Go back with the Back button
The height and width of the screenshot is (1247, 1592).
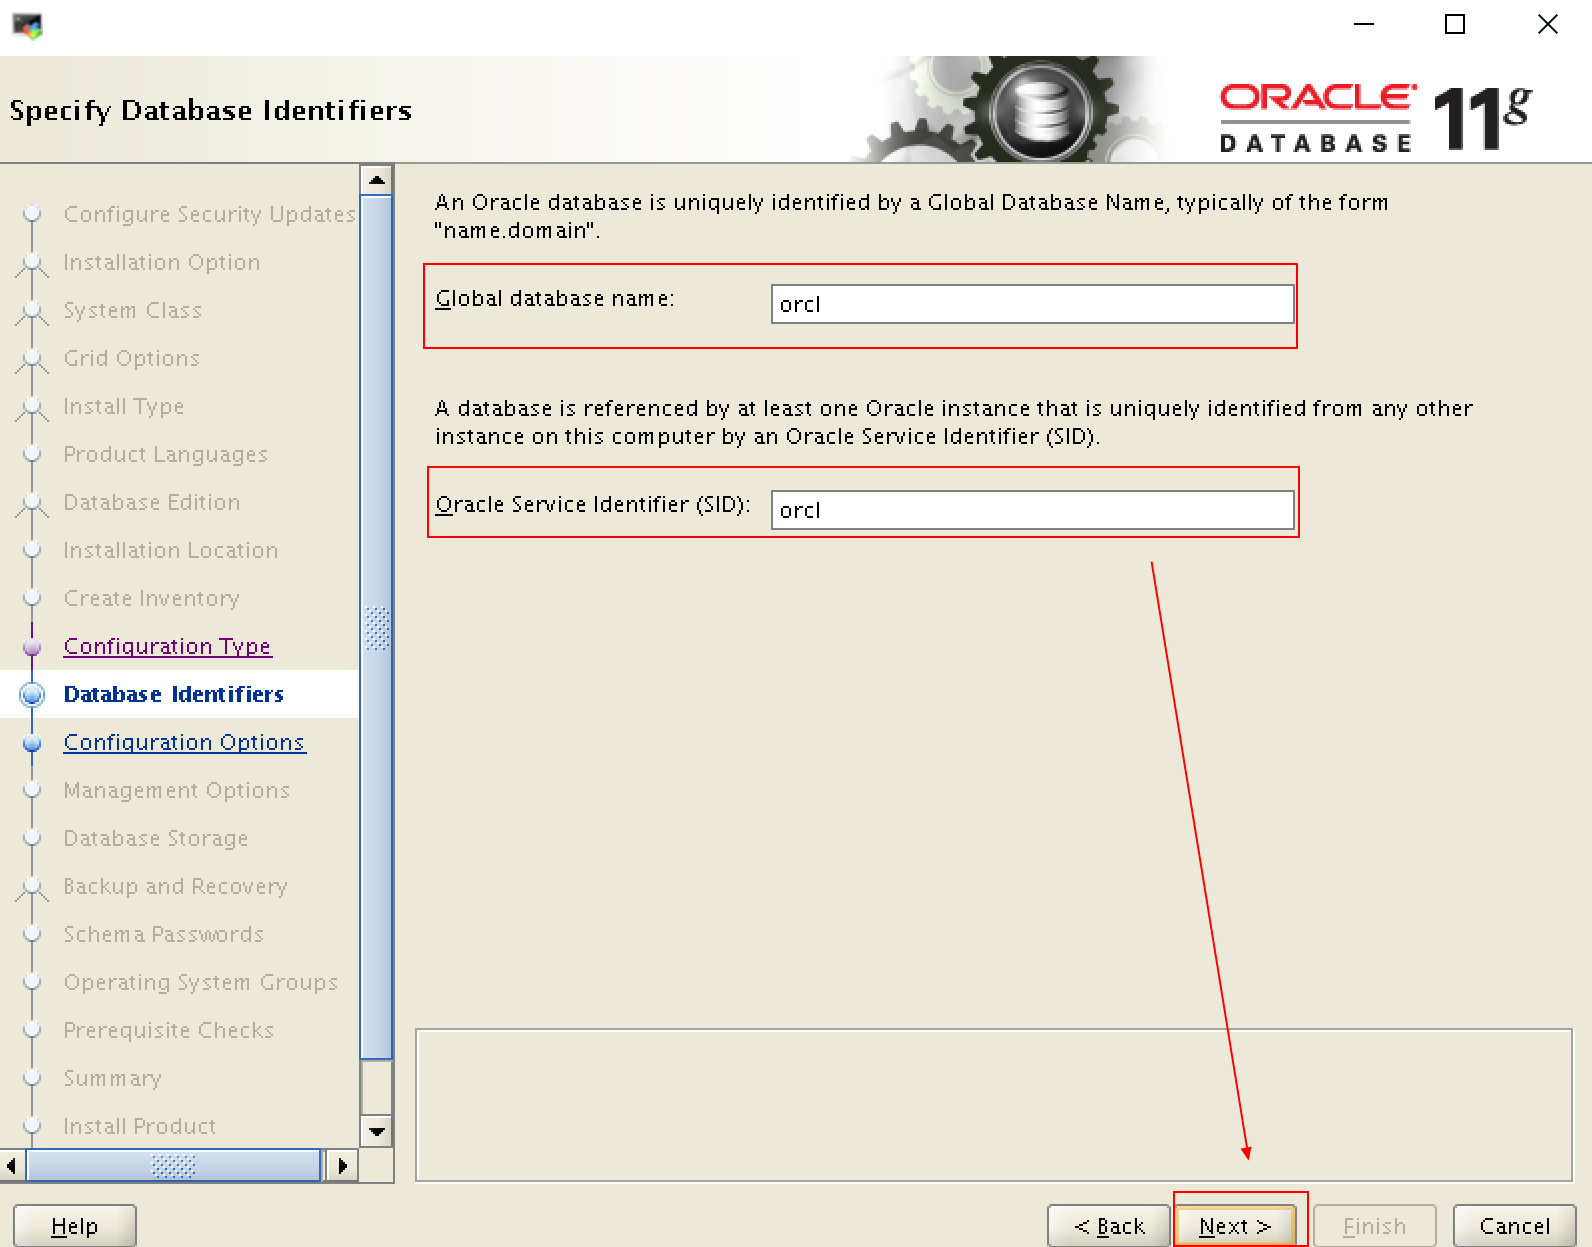point(1108,1226)
